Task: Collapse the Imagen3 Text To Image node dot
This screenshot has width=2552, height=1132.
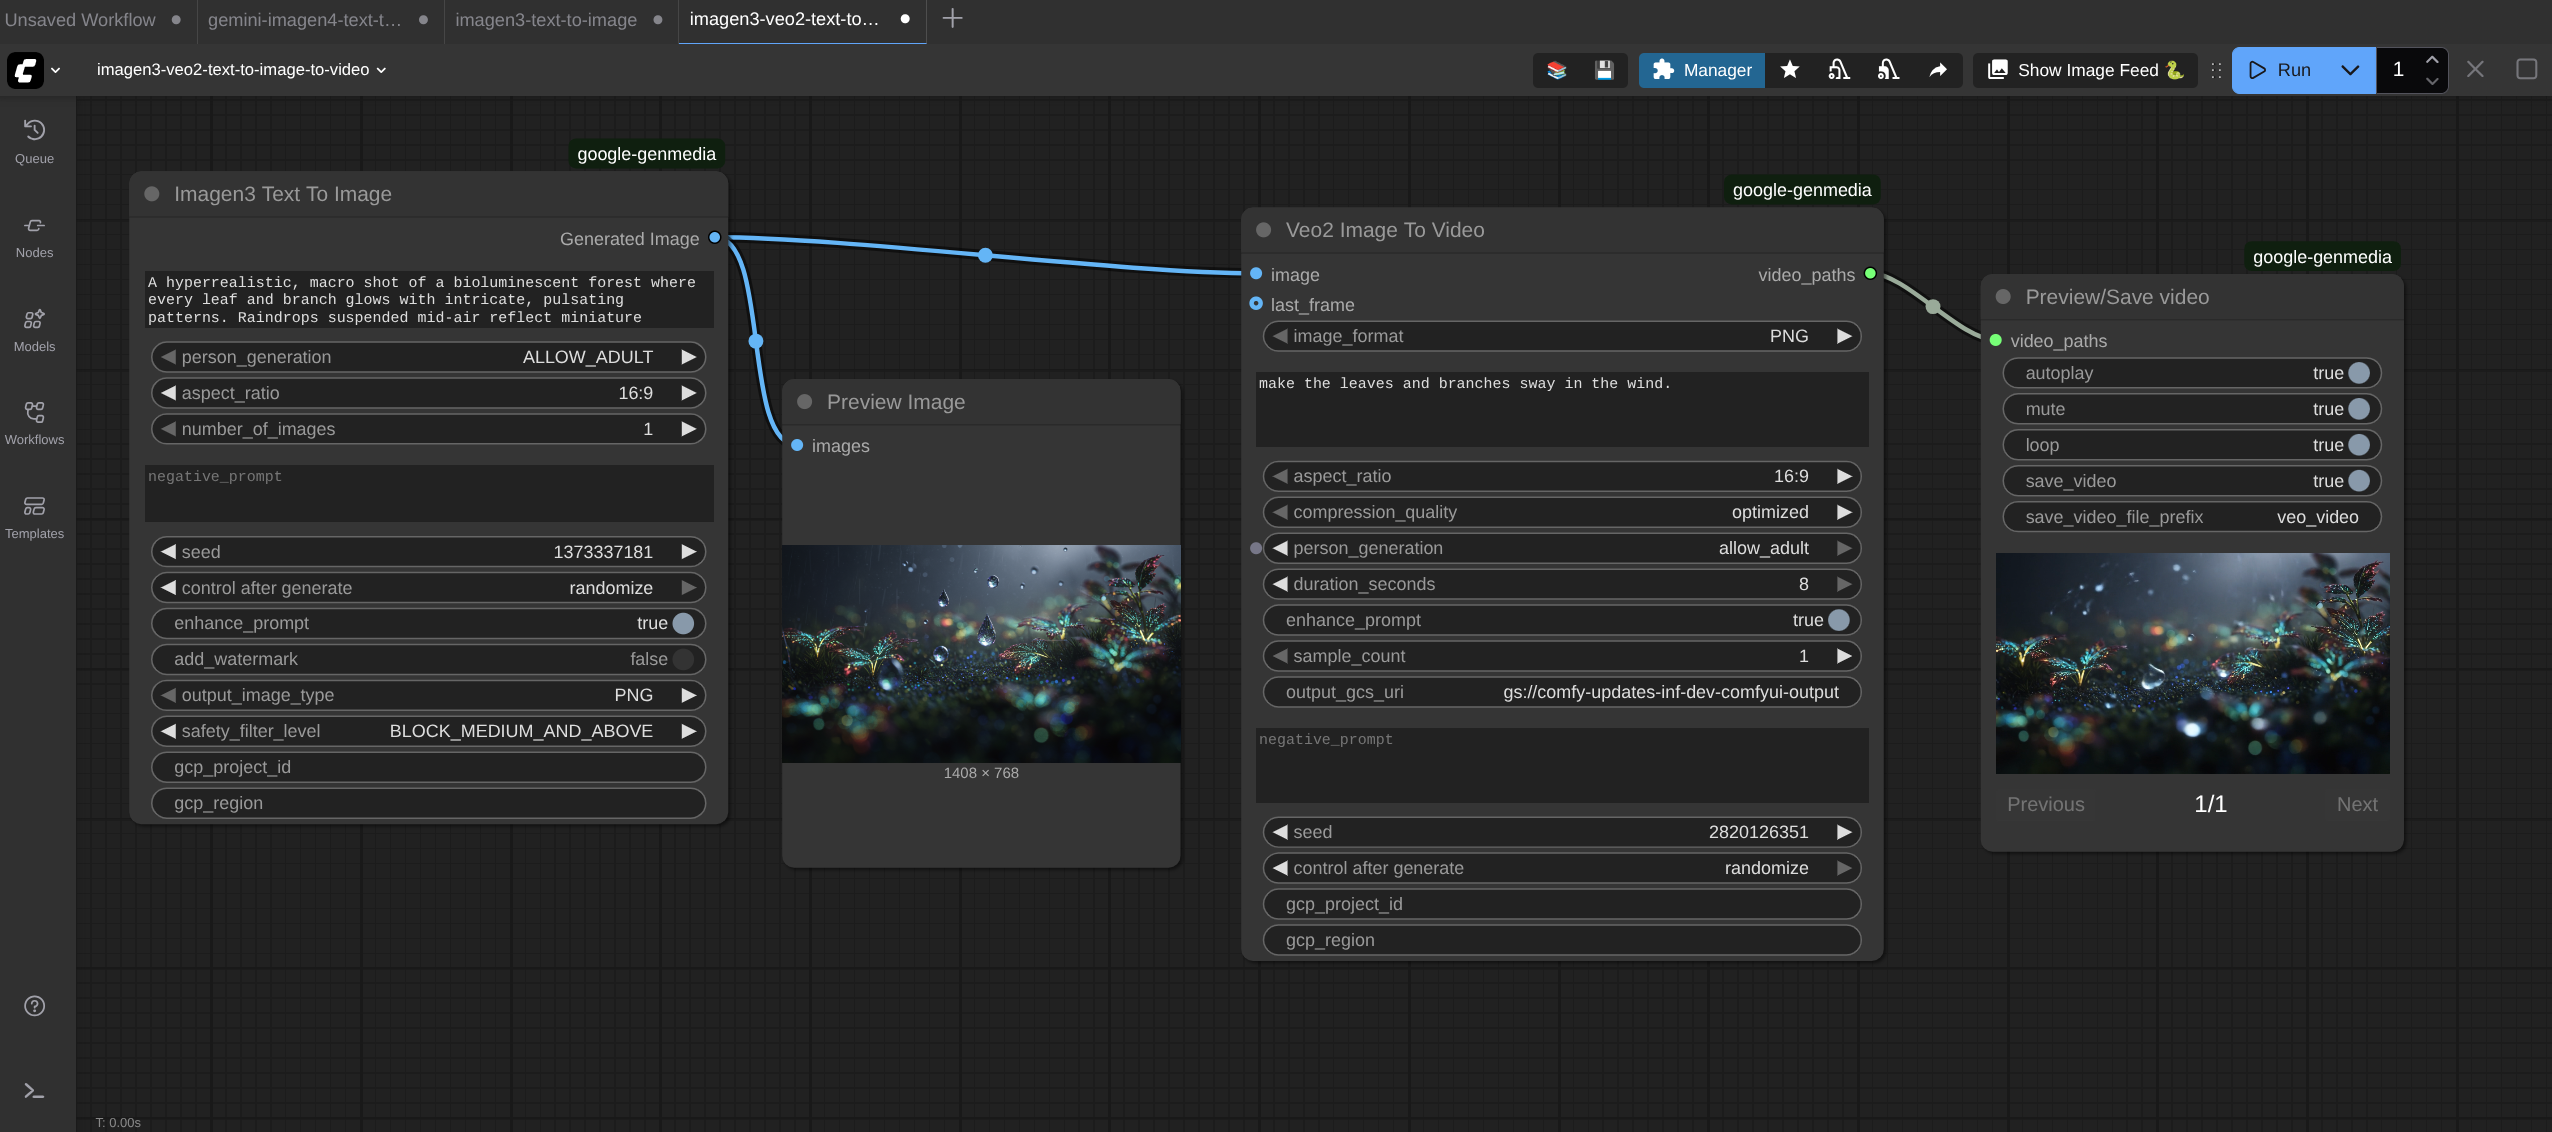Action: click(152, 194)
